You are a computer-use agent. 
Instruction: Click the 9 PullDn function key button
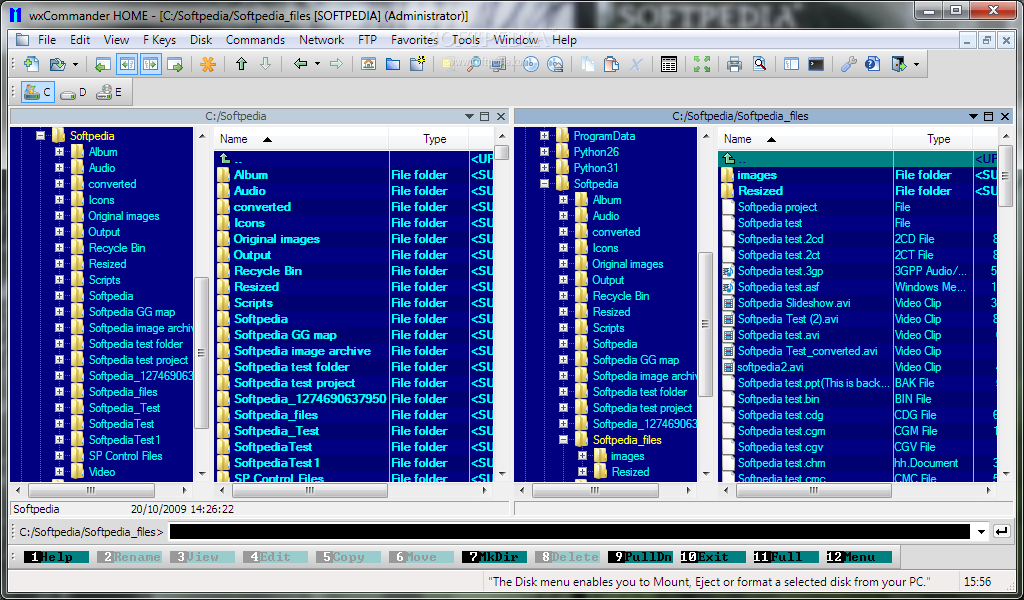tap(640, 557)
